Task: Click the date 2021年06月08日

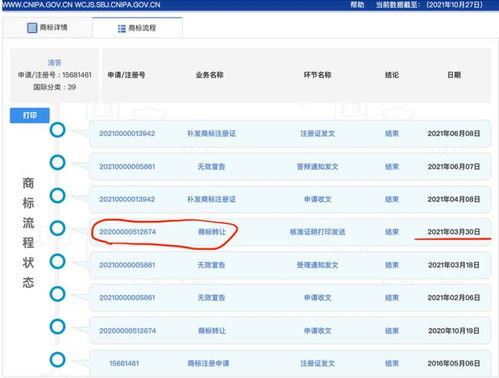Action: (454, 133)
